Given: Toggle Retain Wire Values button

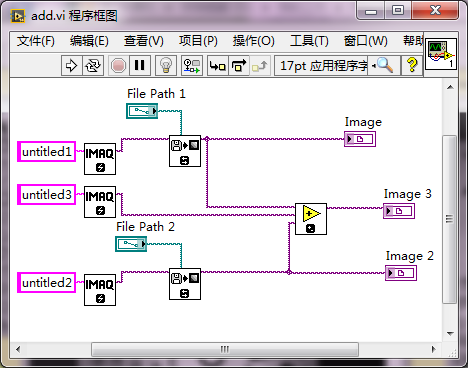Looking at the screenshot, I should coord(192,65).
